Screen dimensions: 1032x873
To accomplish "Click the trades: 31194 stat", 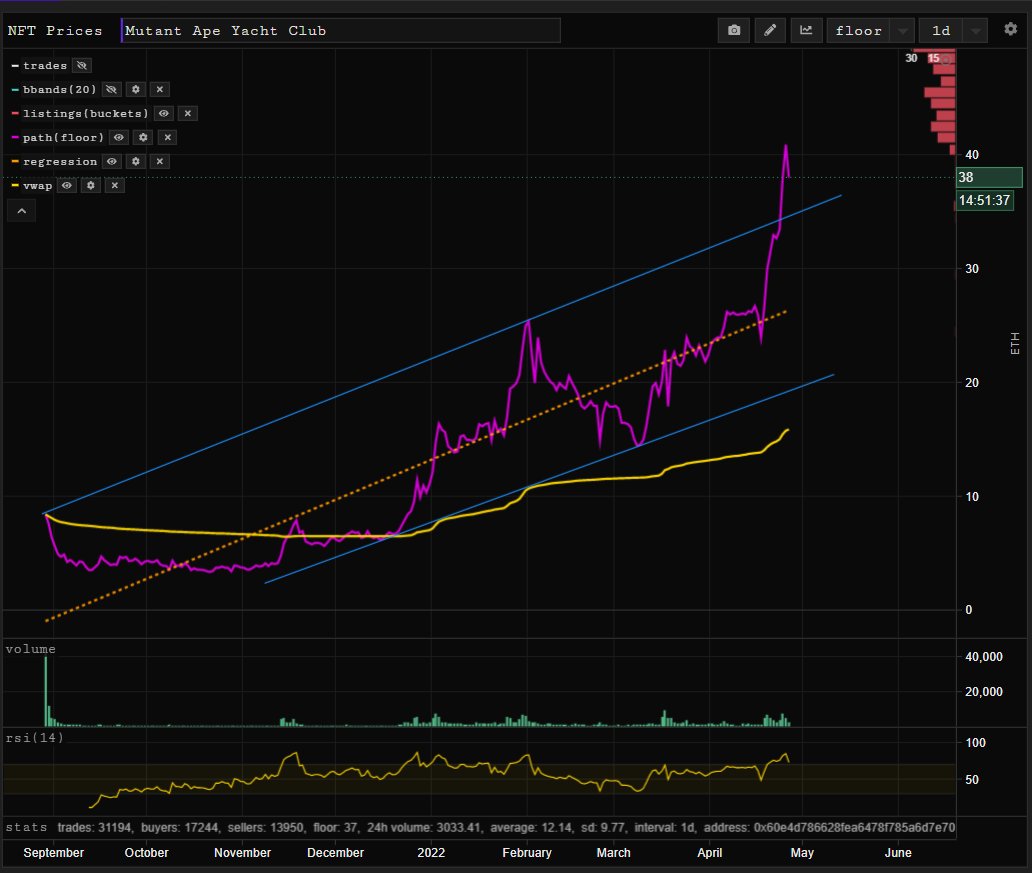I will (94, 827).
